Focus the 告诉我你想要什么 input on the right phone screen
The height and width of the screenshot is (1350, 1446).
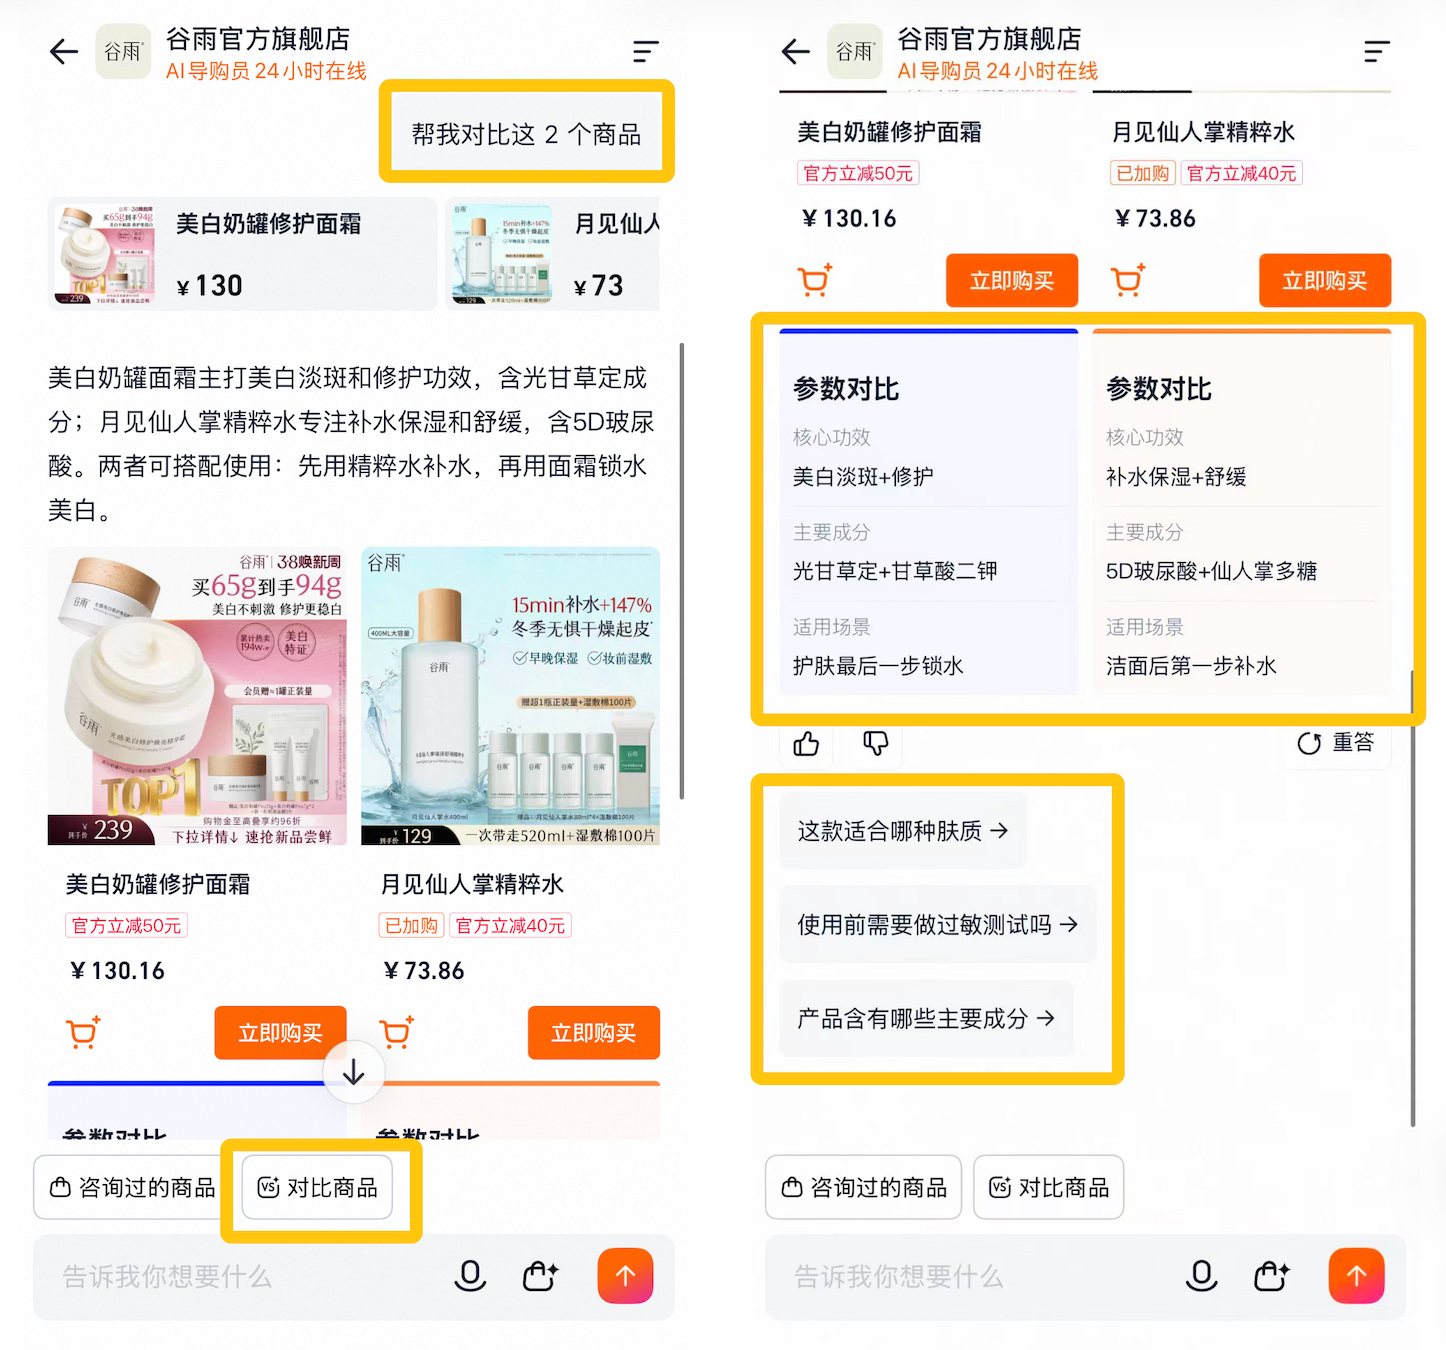[970, 1277]
